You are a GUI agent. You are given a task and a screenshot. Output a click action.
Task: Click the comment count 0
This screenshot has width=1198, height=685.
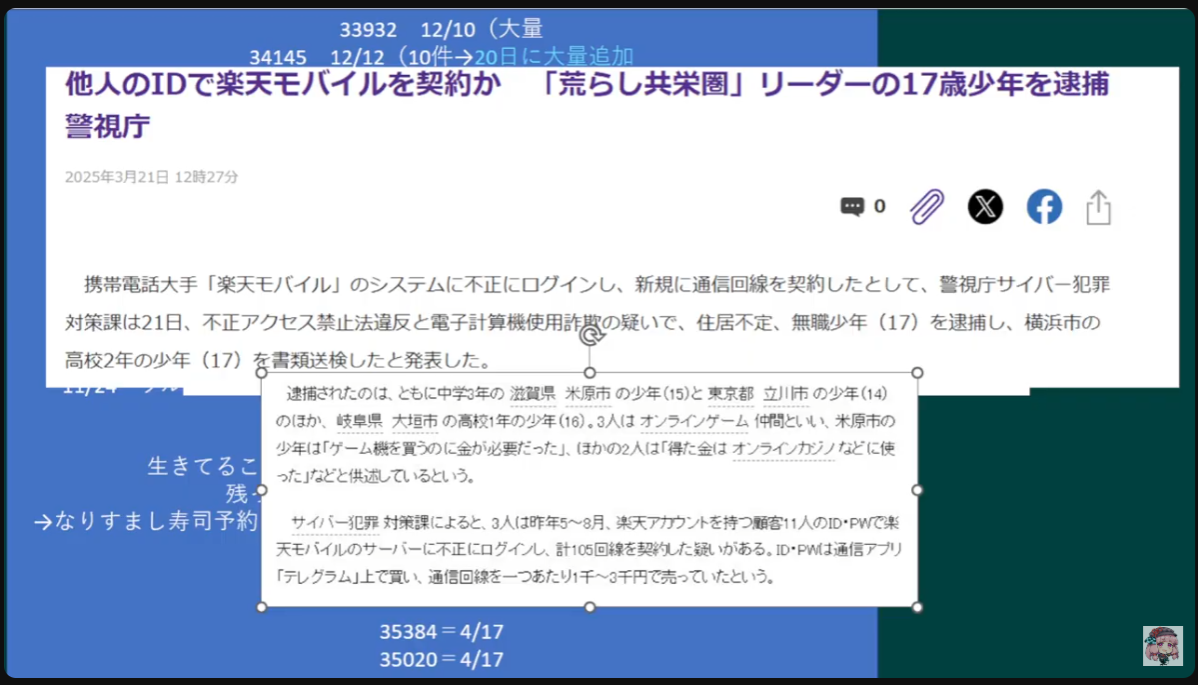click(879, 206)
